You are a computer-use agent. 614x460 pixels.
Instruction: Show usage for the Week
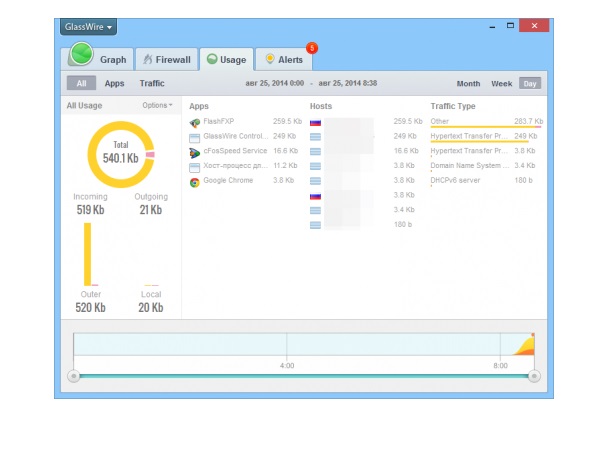click(502, 83)
